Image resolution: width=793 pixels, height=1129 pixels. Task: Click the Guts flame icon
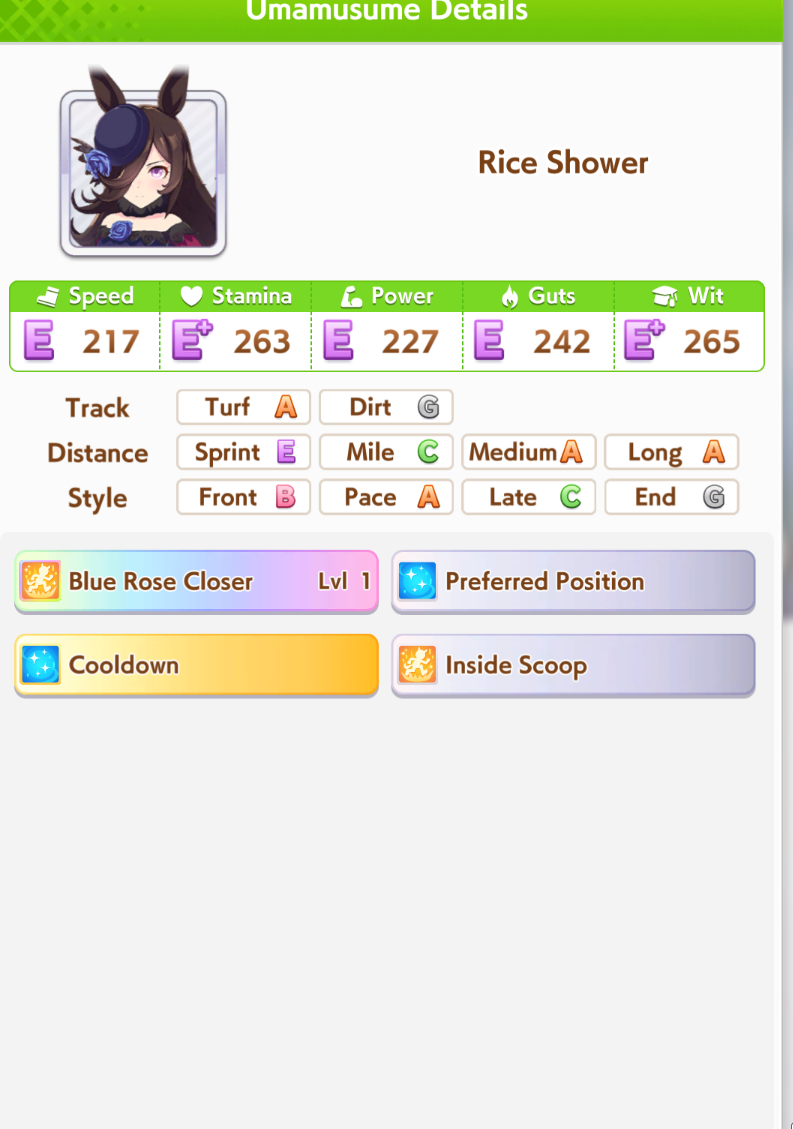click(x=510, y=296)
